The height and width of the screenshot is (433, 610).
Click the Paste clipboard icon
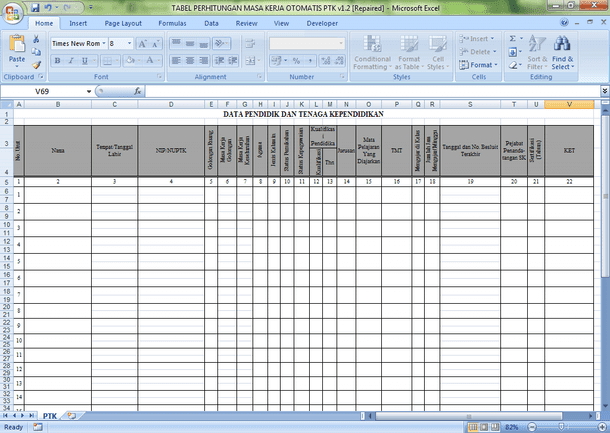(17, 44)
